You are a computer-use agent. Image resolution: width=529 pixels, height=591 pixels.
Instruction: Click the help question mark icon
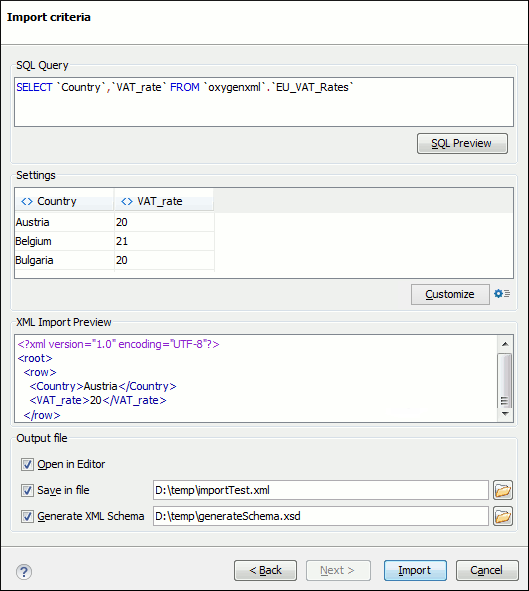[x=24, y=571]
